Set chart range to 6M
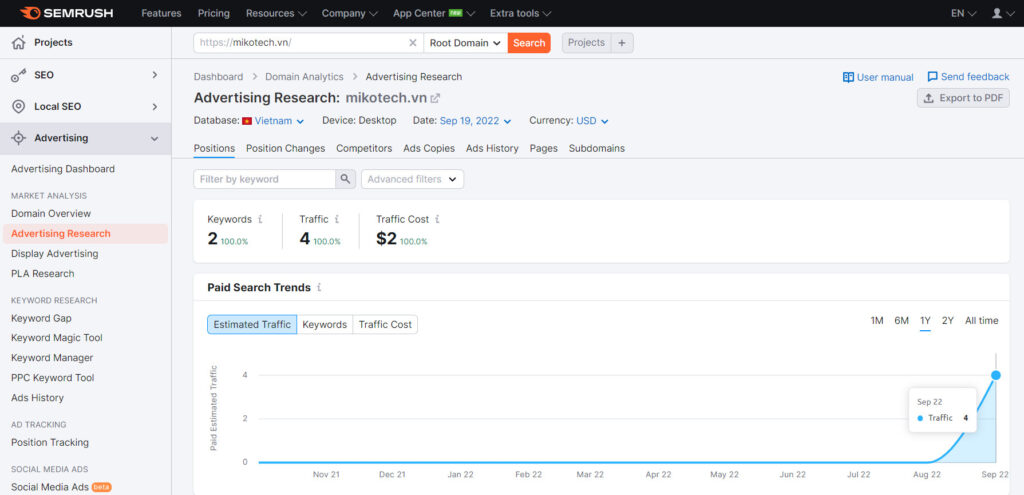Viewport: 1024px width, 495px height. (901, 321)
